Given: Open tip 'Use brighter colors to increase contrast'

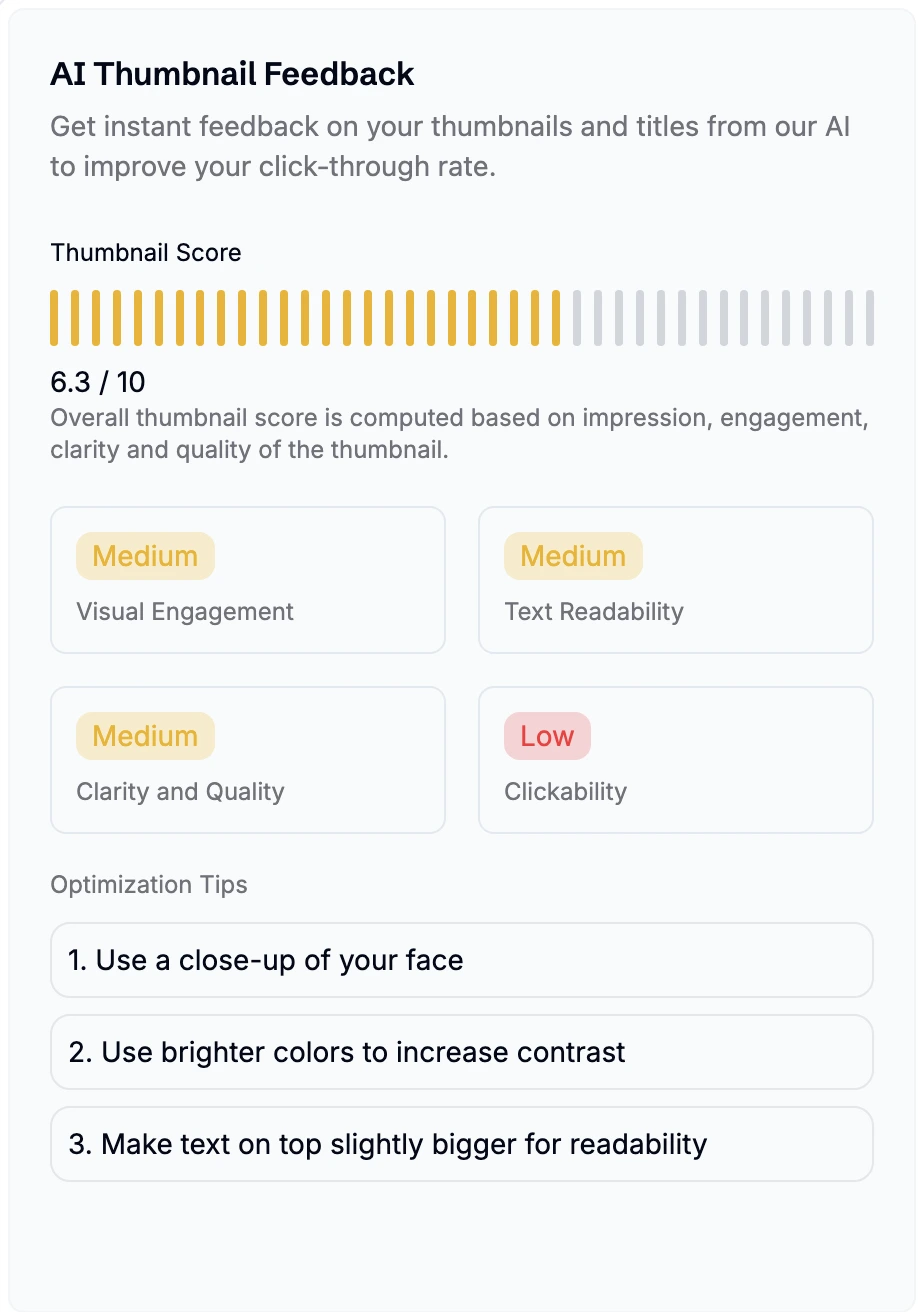Looking at the screenshot, I should [461, 1052].
